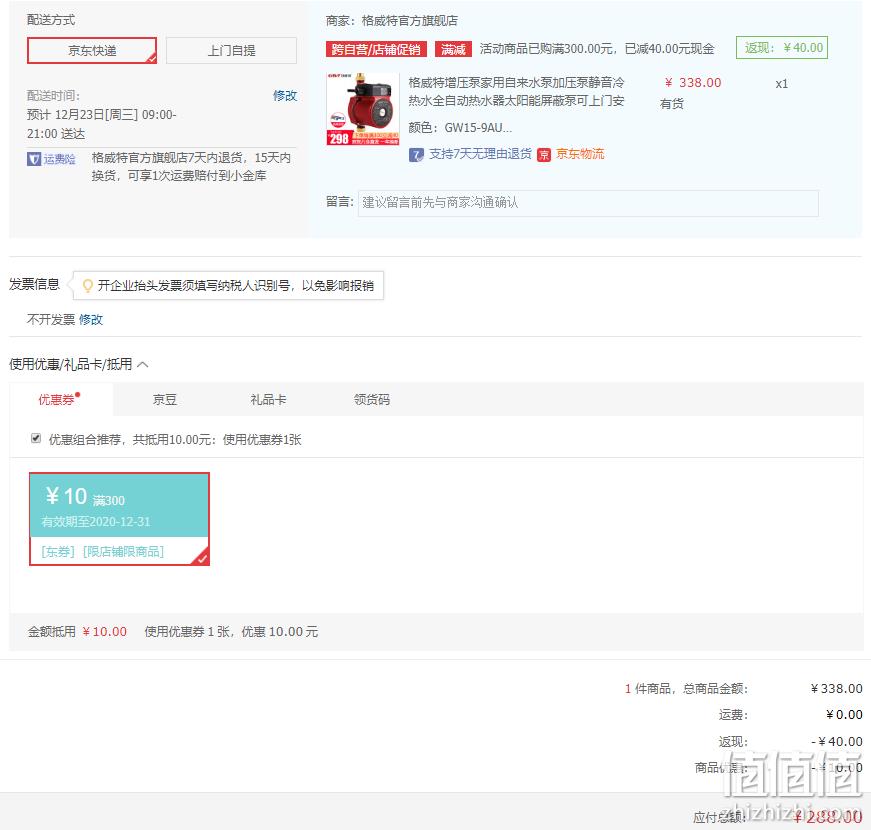Switch to the 优惠券 tab
This screenshot has width=871, height=830.
click(61, 399)
